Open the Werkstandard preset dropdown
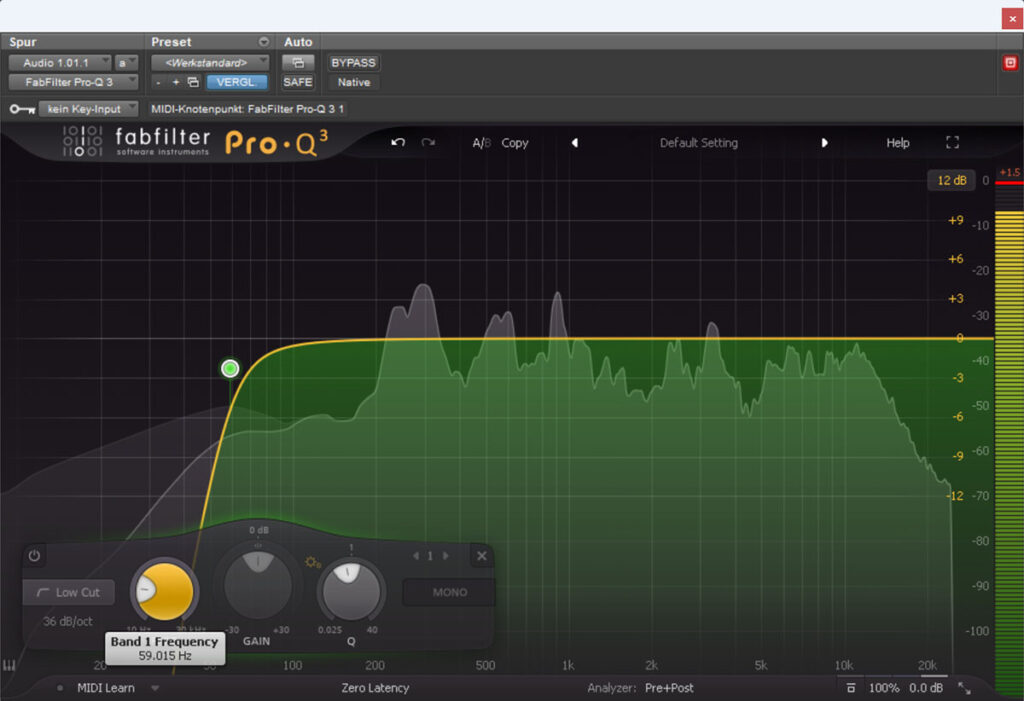Screen dimensions: 1024x701 coord(210,63)
